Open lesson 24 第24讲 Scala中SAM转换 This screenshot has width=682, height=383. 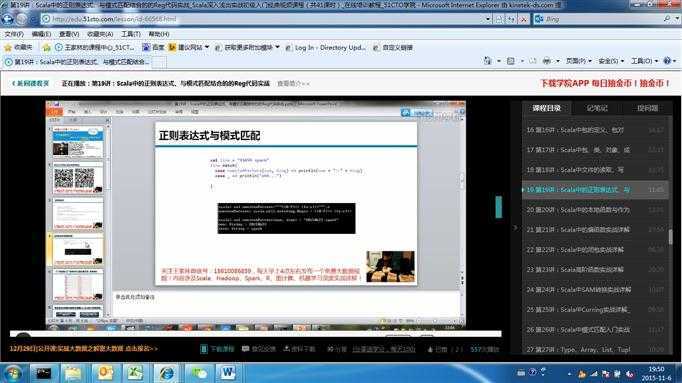[595, 290]
